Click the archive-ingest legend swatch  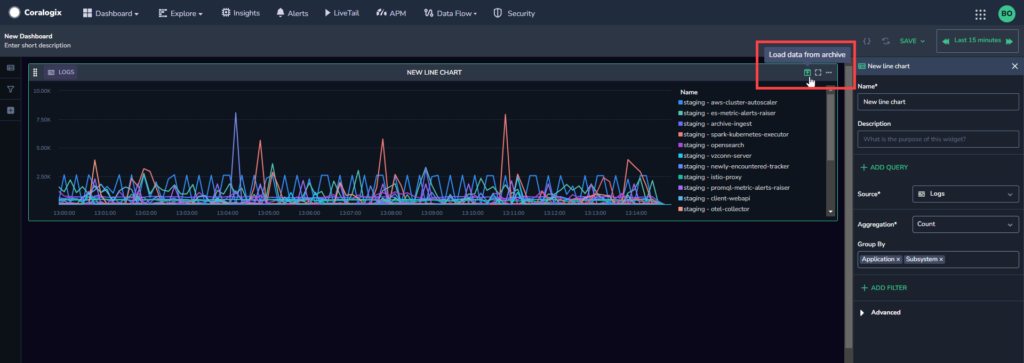681,123
